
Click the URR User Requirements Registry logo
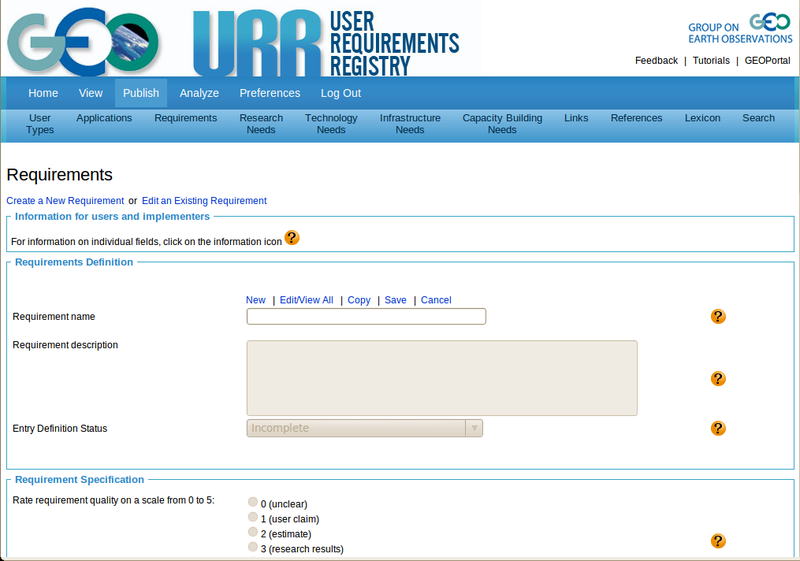pyautogui.click(x=326, y=41)
